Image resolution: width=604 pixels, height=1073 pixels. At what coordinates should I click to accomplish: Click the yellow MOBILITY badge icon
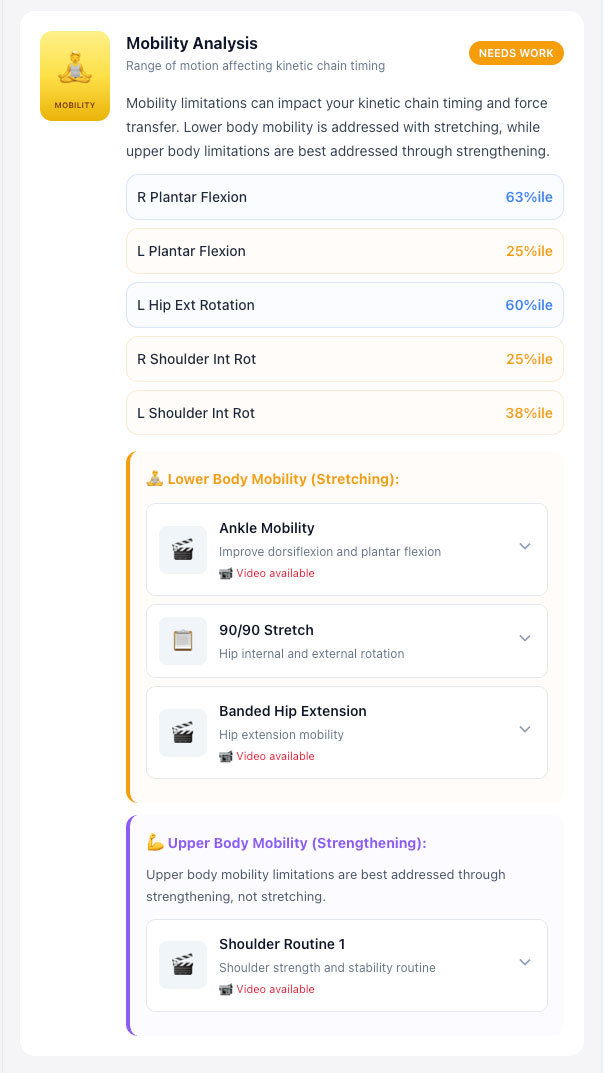click(74, 76)
